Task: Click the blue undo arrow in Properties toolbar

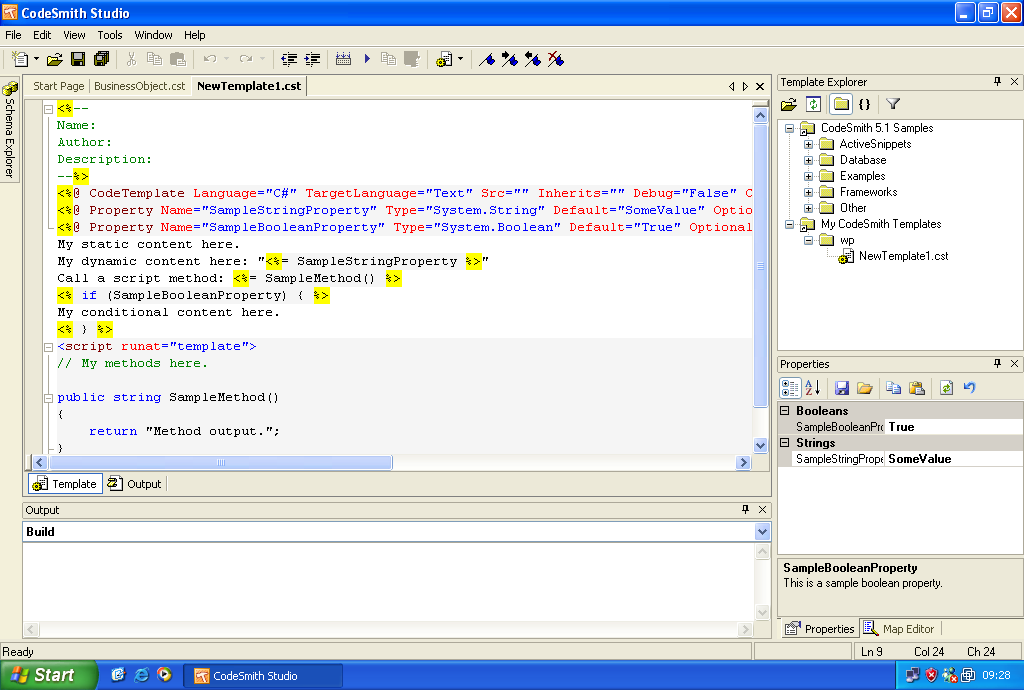Action: pos(969,388)
